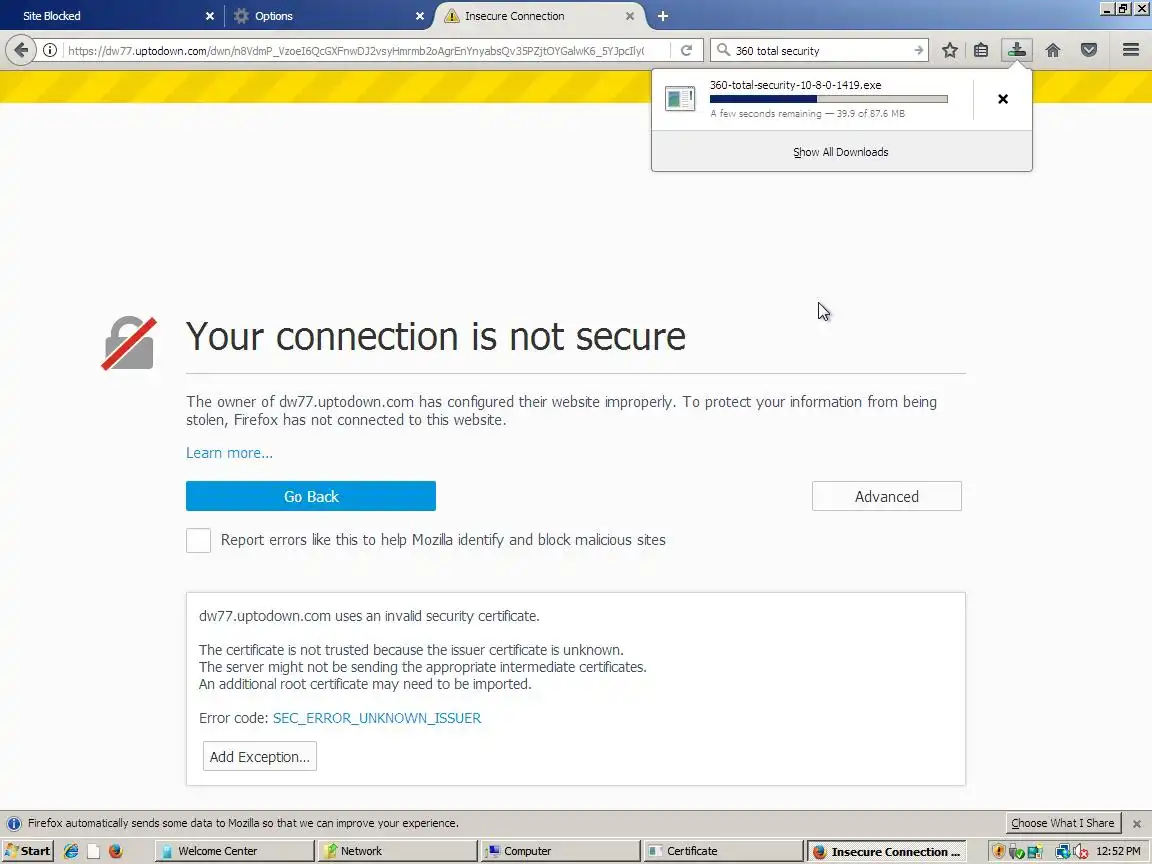Click the Insecure Connection taskbar button
The image size is (1152, 864).
[887, 851]
